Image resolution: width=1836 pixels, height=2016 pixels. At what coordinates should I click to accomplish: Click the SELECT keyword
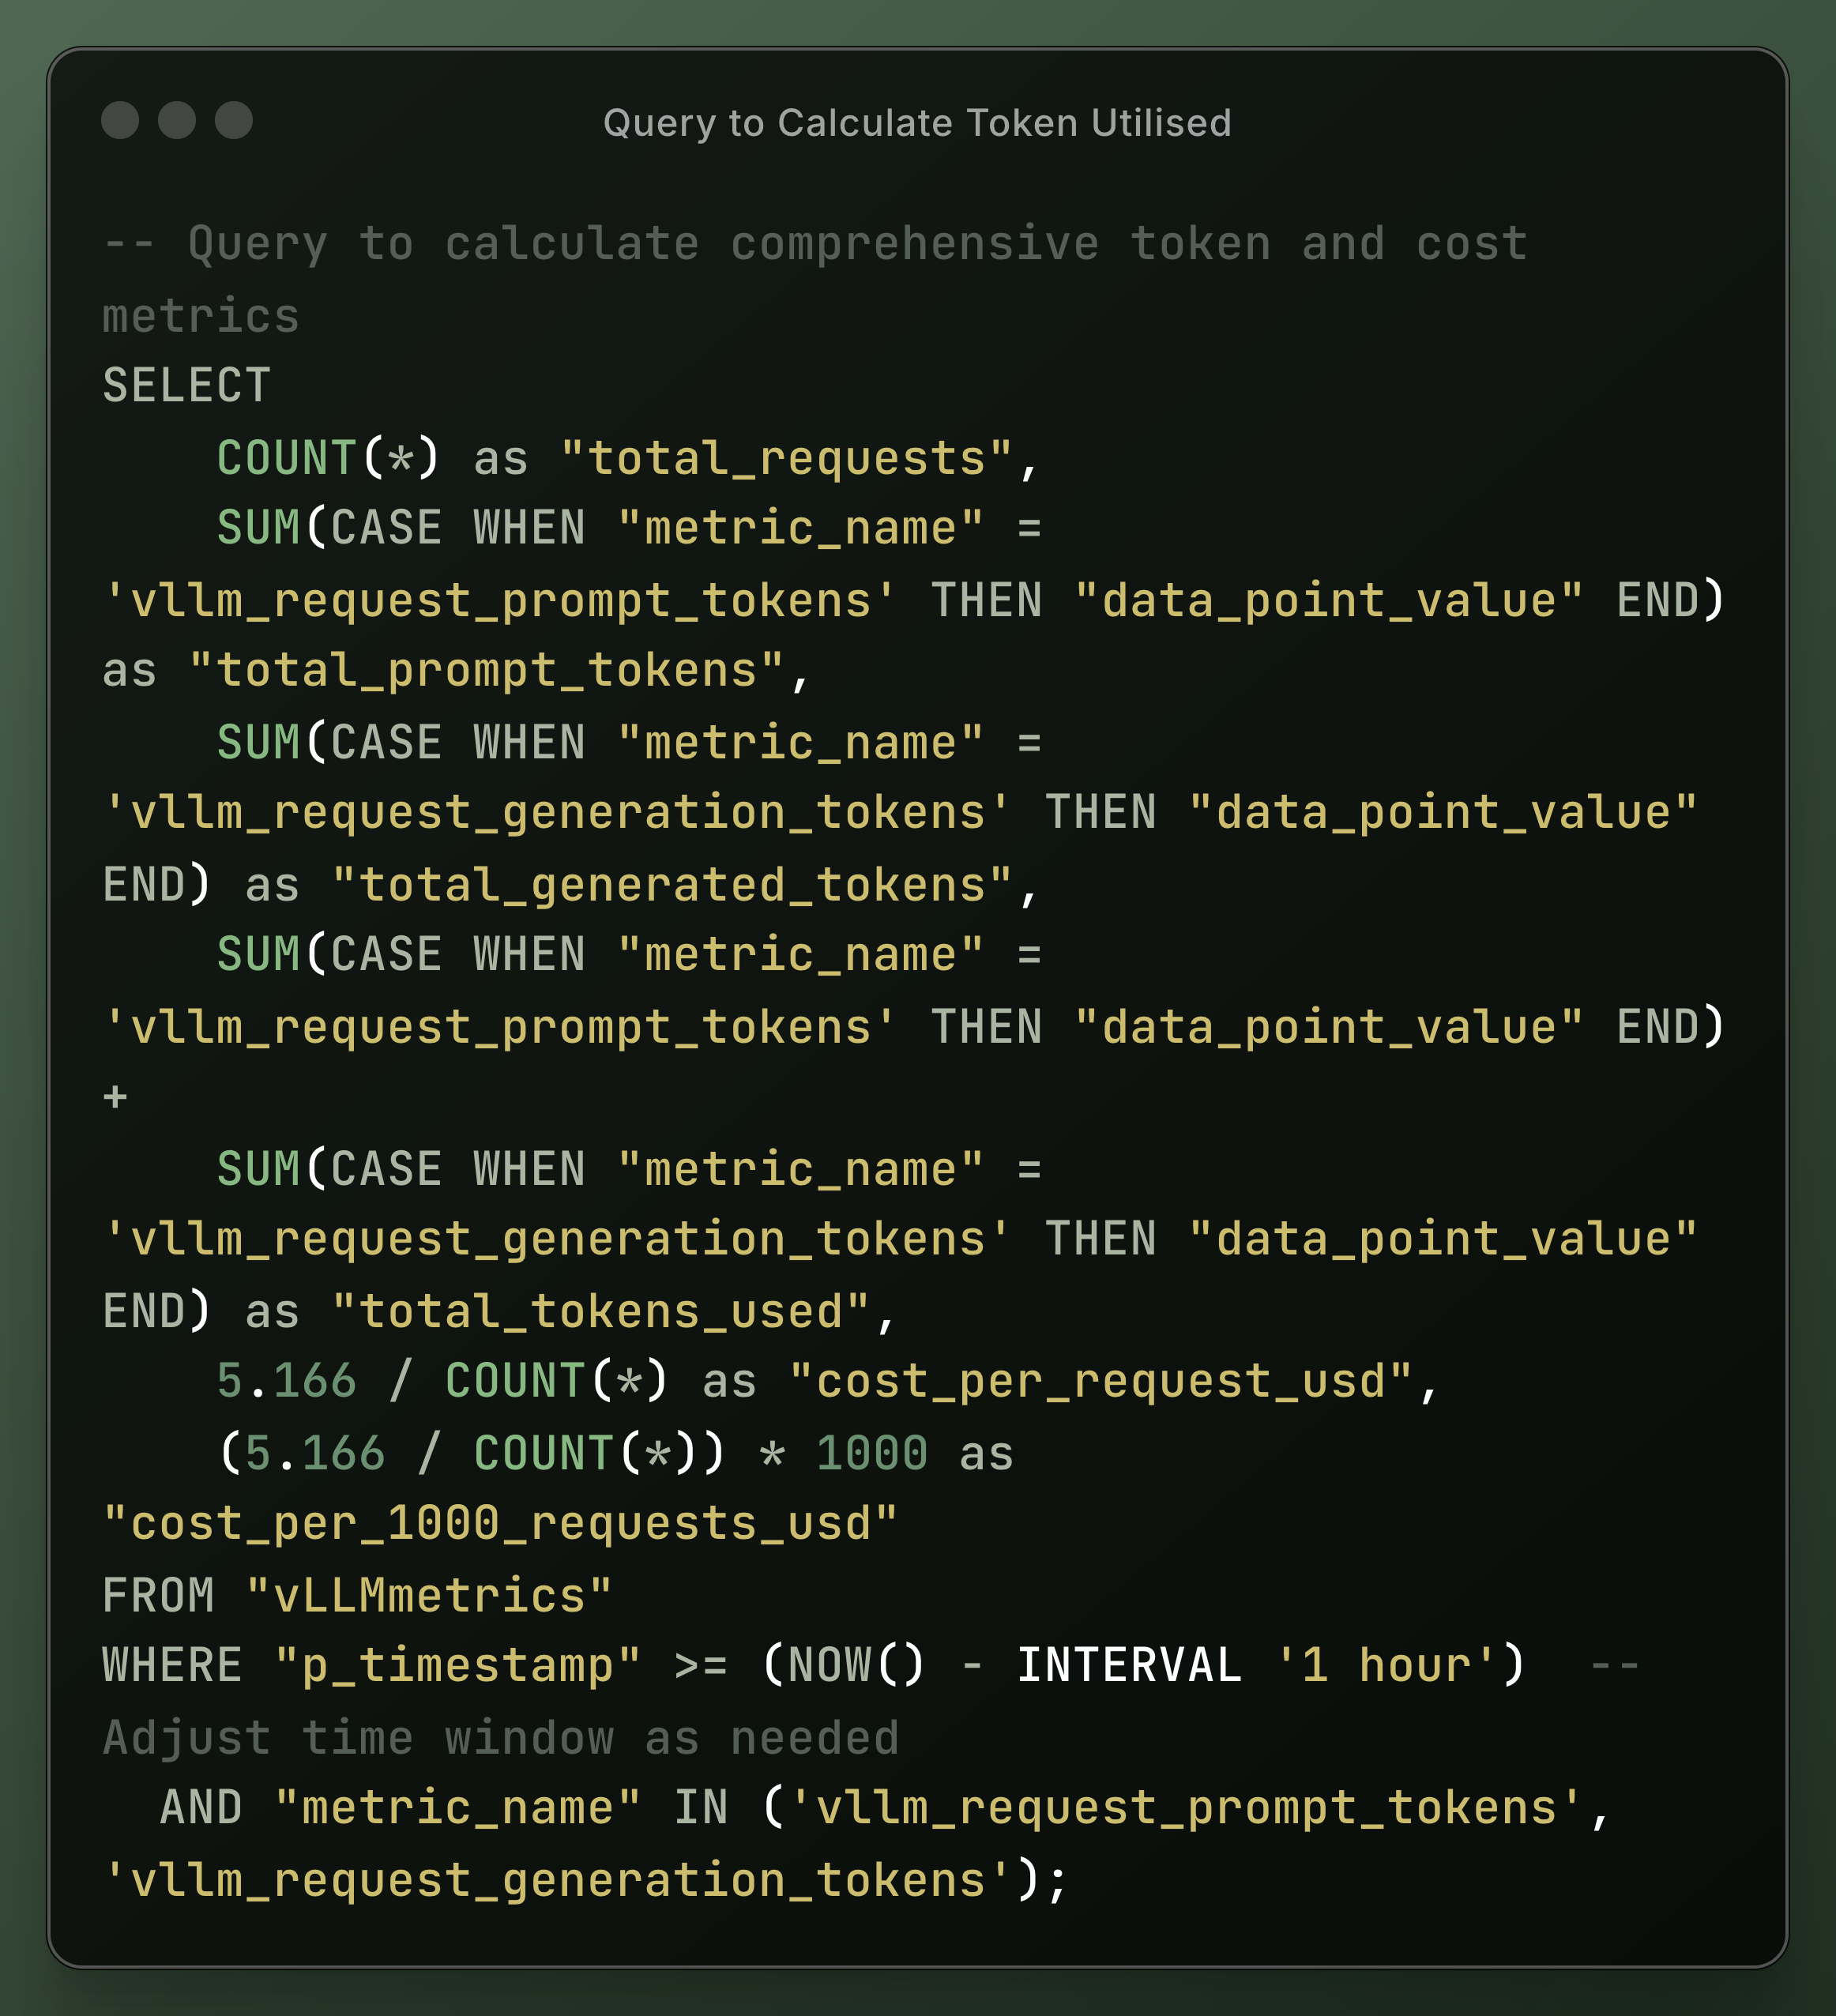point(187,385)
